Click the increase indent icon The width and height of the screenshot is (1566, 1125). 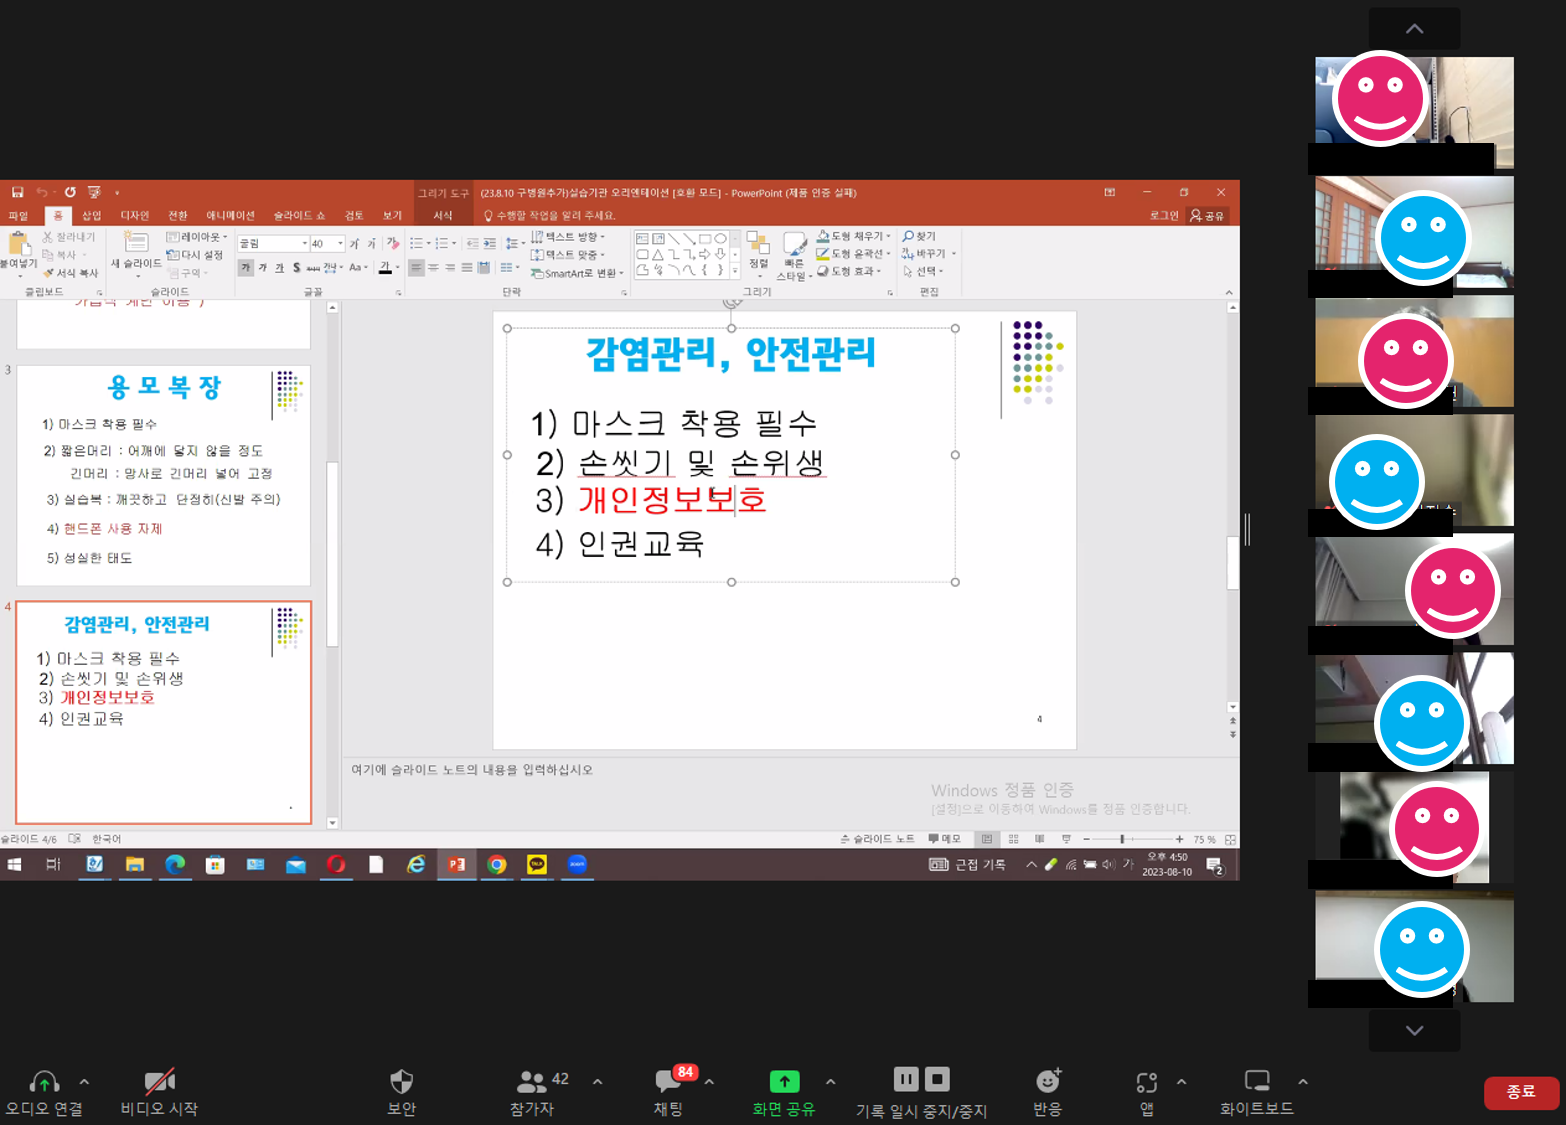(490, 243)
